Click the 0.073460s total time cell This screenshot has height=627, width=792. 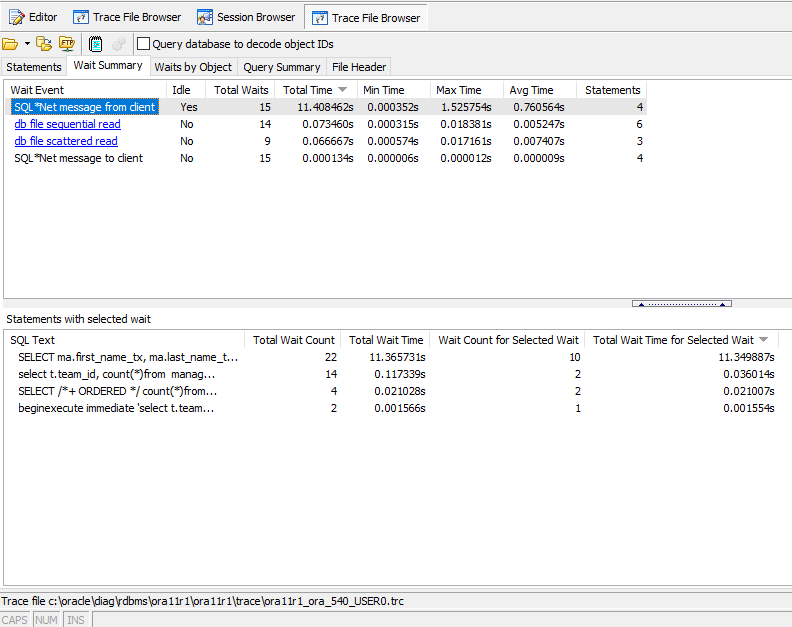pos(328,124)
